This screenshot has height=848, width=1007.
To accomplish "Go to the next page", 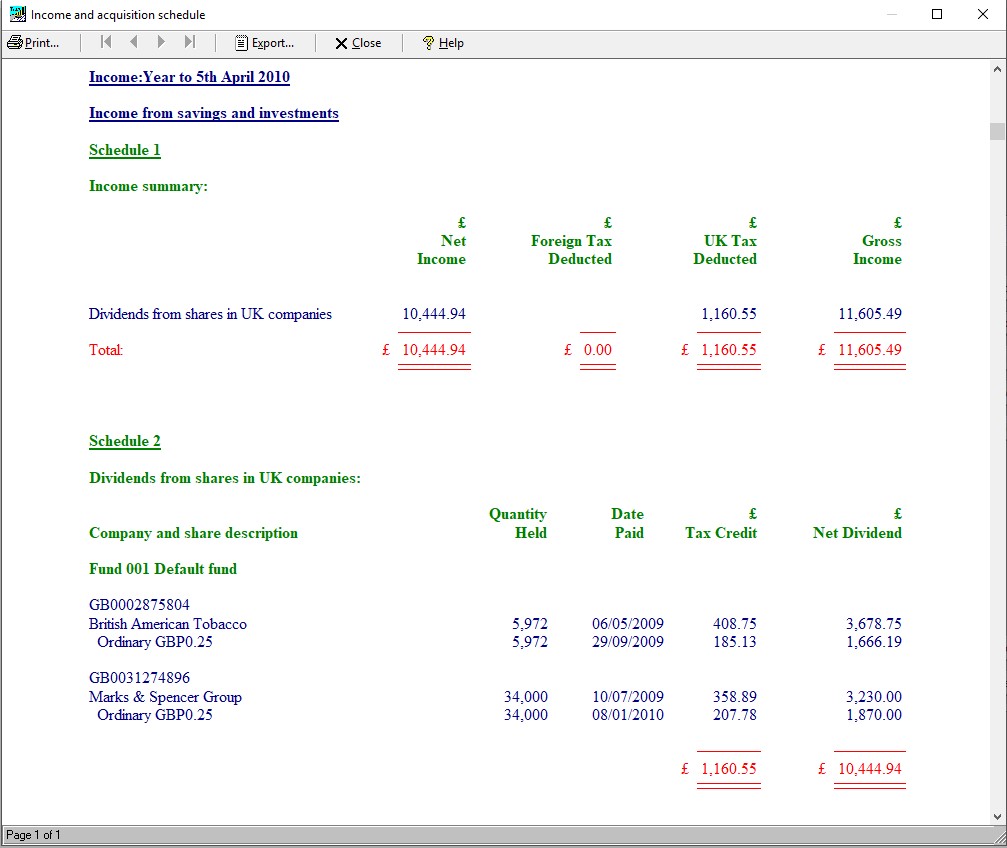I will click(161, 42).
